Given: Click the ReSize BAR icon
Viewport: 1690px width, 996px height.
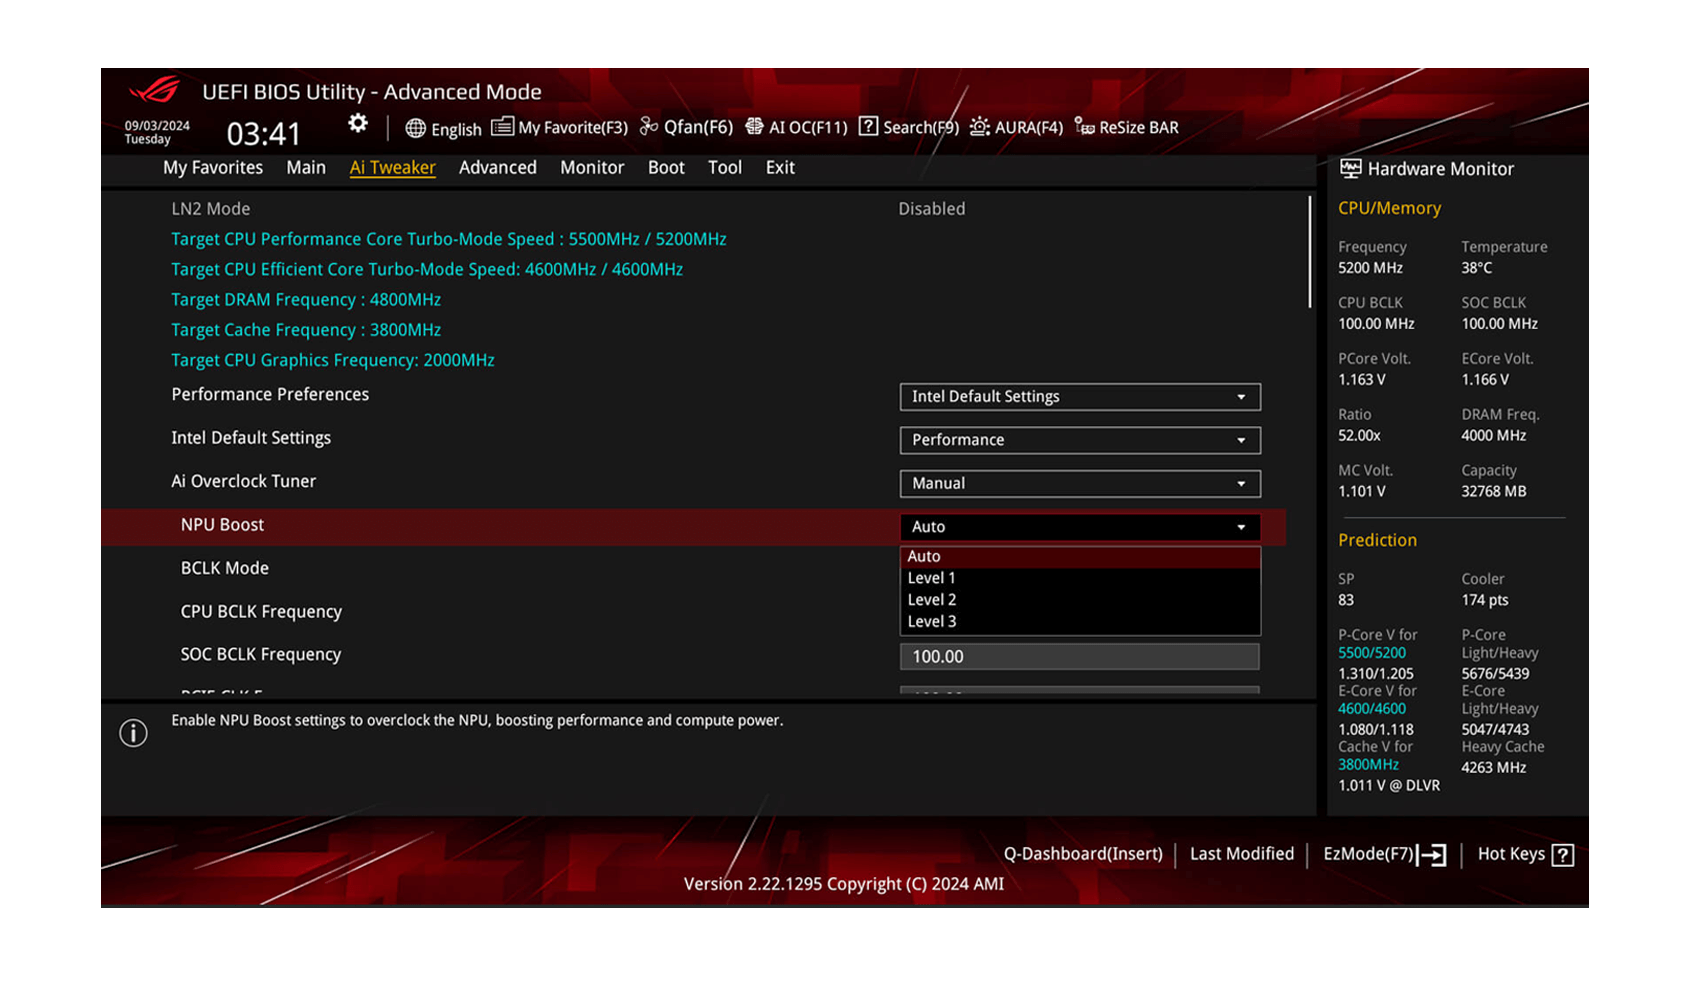Looking at the screenshot, I should (1125, 127).
